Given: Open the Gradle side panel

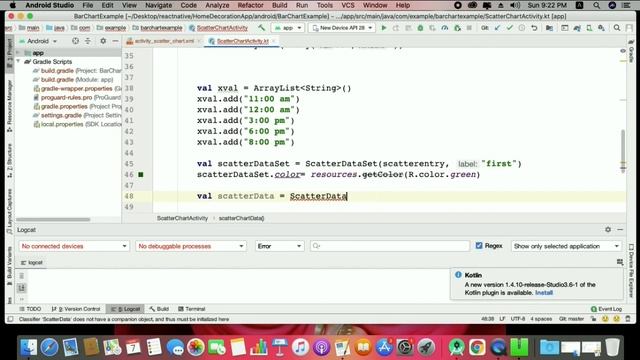Looking at the screenshot, I should point(631,51).
